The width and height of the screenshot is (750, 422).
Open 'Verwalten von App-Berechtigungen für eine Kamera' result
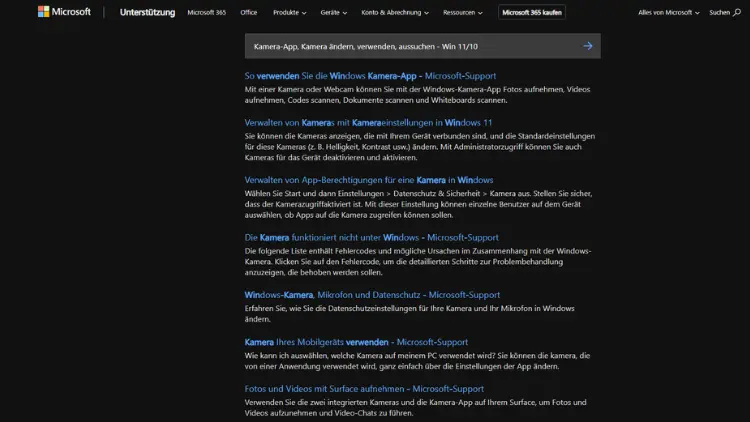pyautogui.click(x=369, y=180)
